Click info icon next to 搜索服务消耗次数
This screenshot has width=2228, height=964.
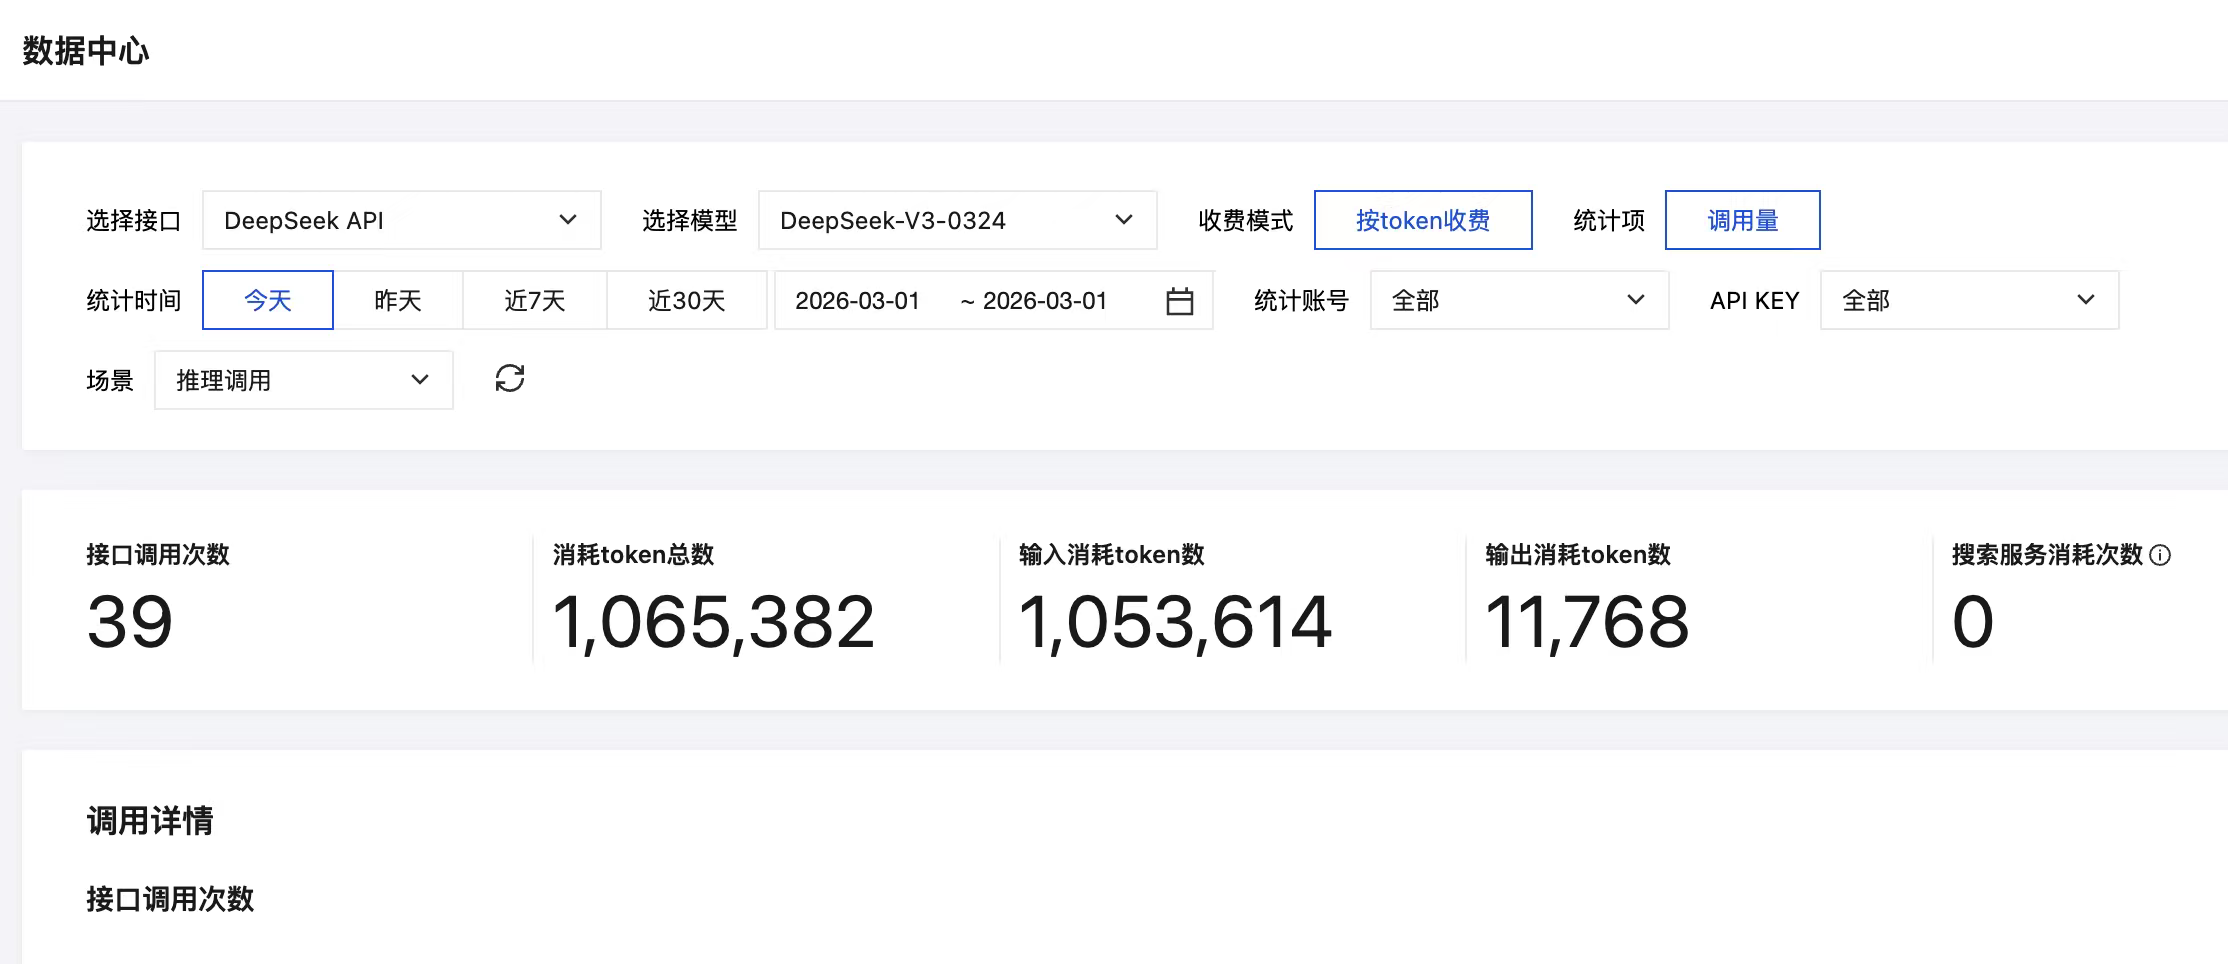point(2160,555)
